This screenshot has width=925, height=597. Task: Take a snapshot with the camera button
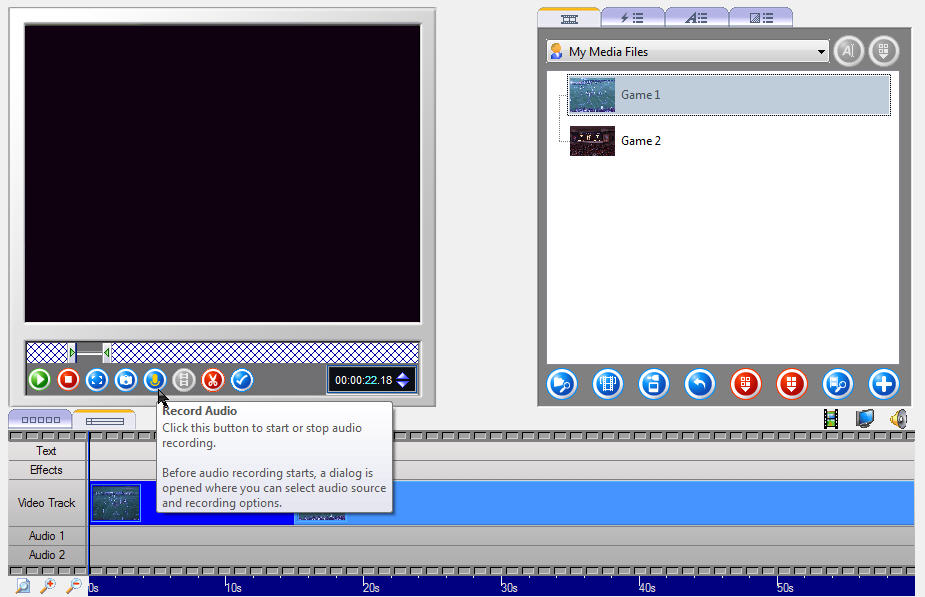click(x=126, y=379)
